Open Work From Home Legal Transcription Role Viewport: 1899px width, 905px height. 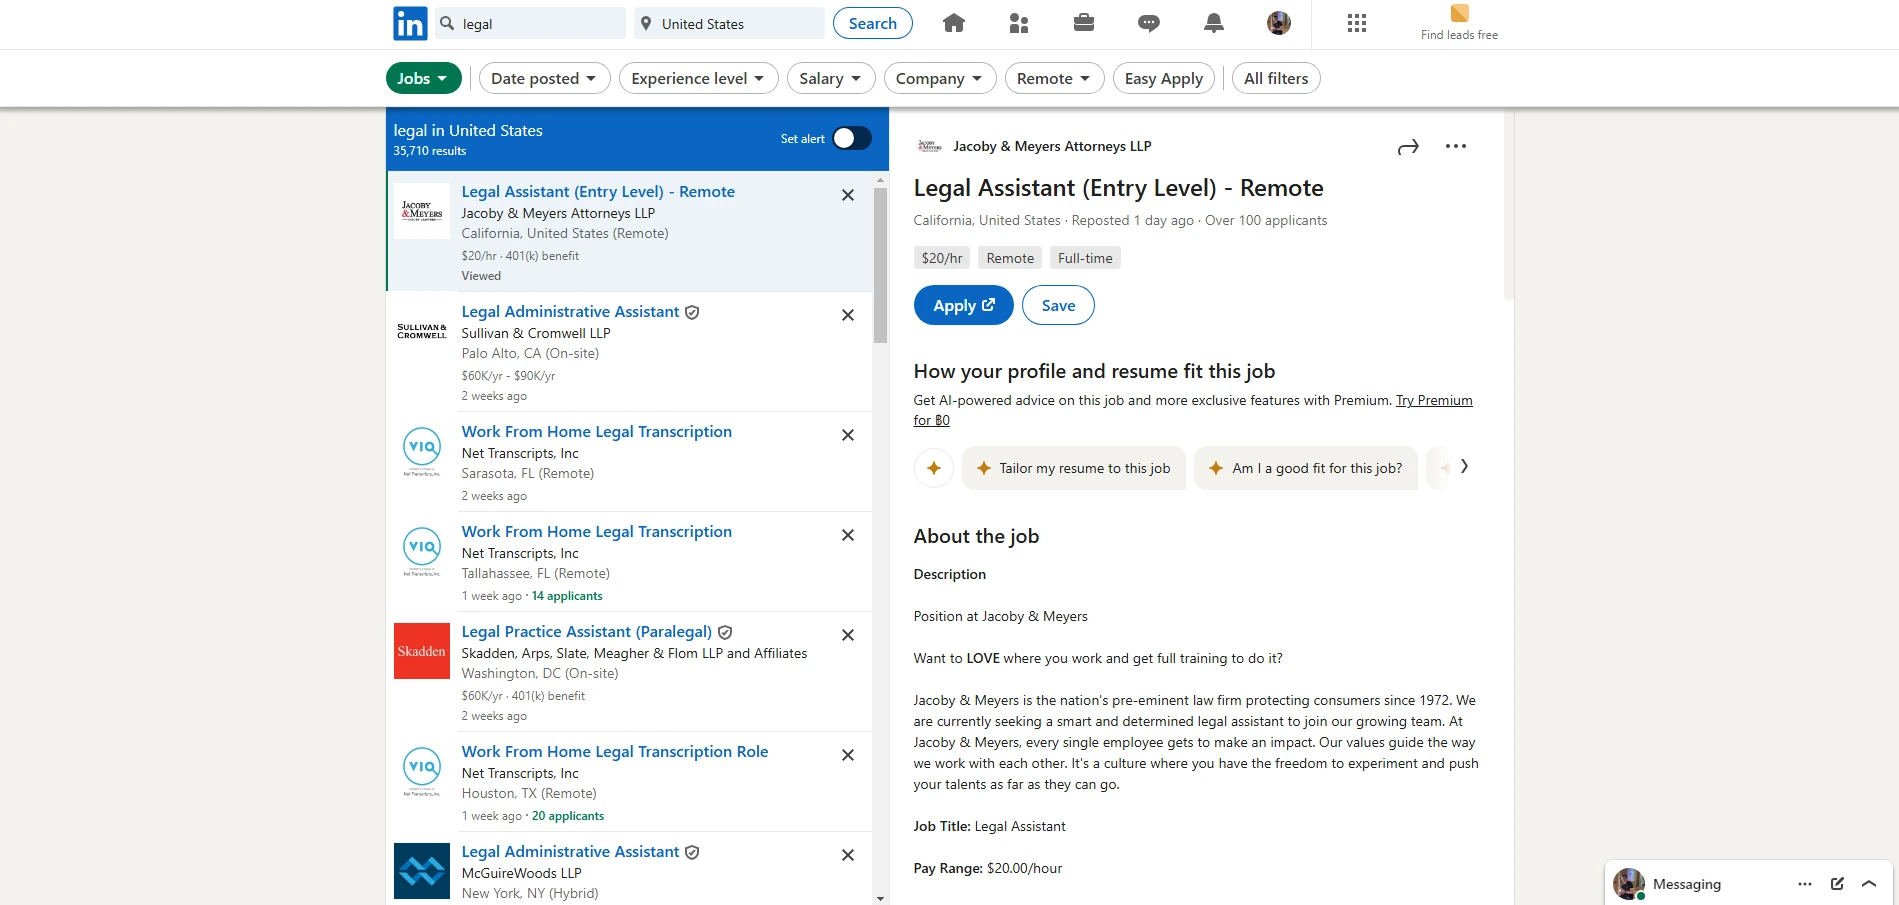click(615, 751)
